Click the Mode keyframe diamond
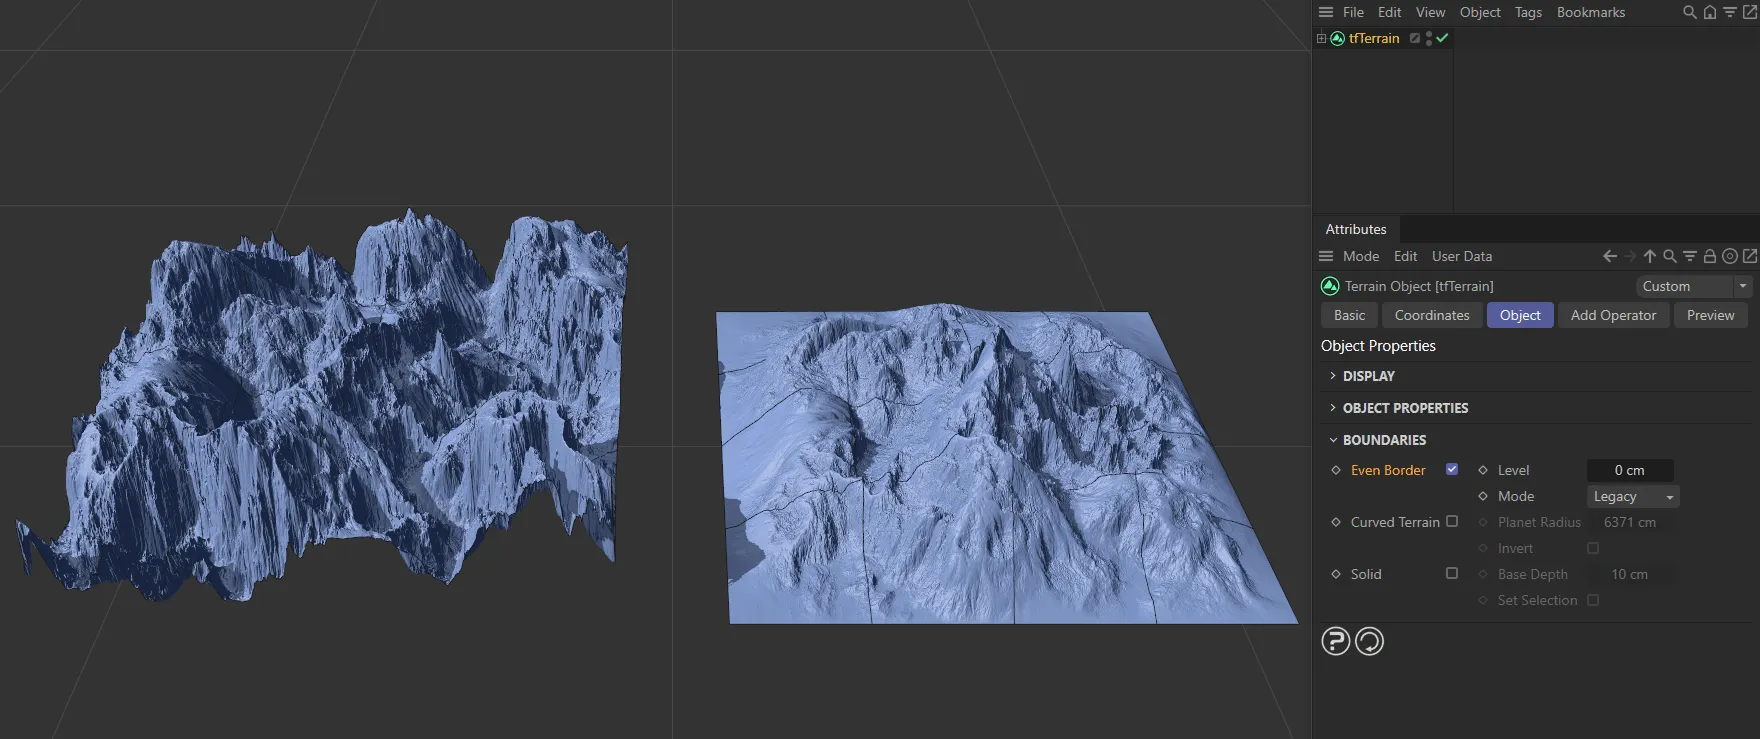 click(1483, 496)
